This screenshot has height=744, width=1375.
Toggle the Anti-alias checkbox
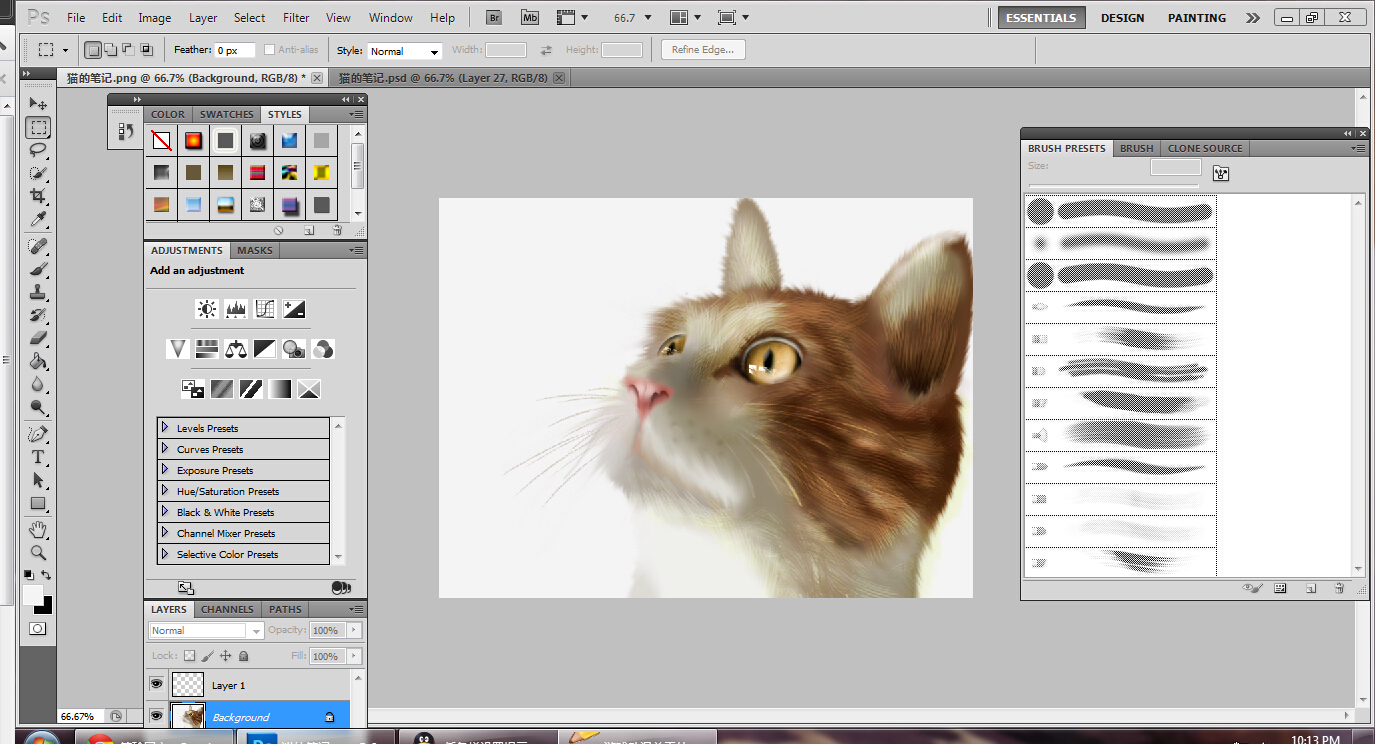coord(269,50)
